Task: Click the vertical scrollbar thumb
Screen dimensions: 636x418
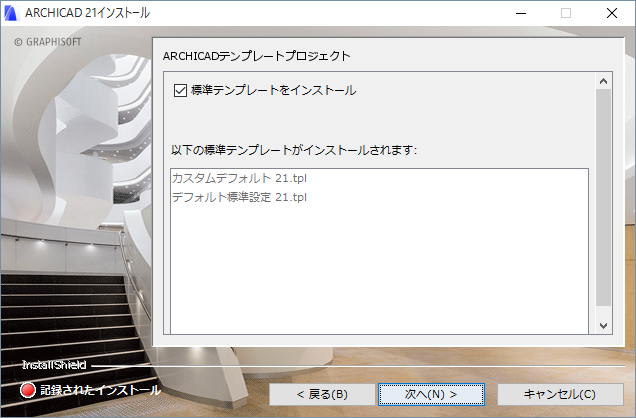Action: point(604,197)
